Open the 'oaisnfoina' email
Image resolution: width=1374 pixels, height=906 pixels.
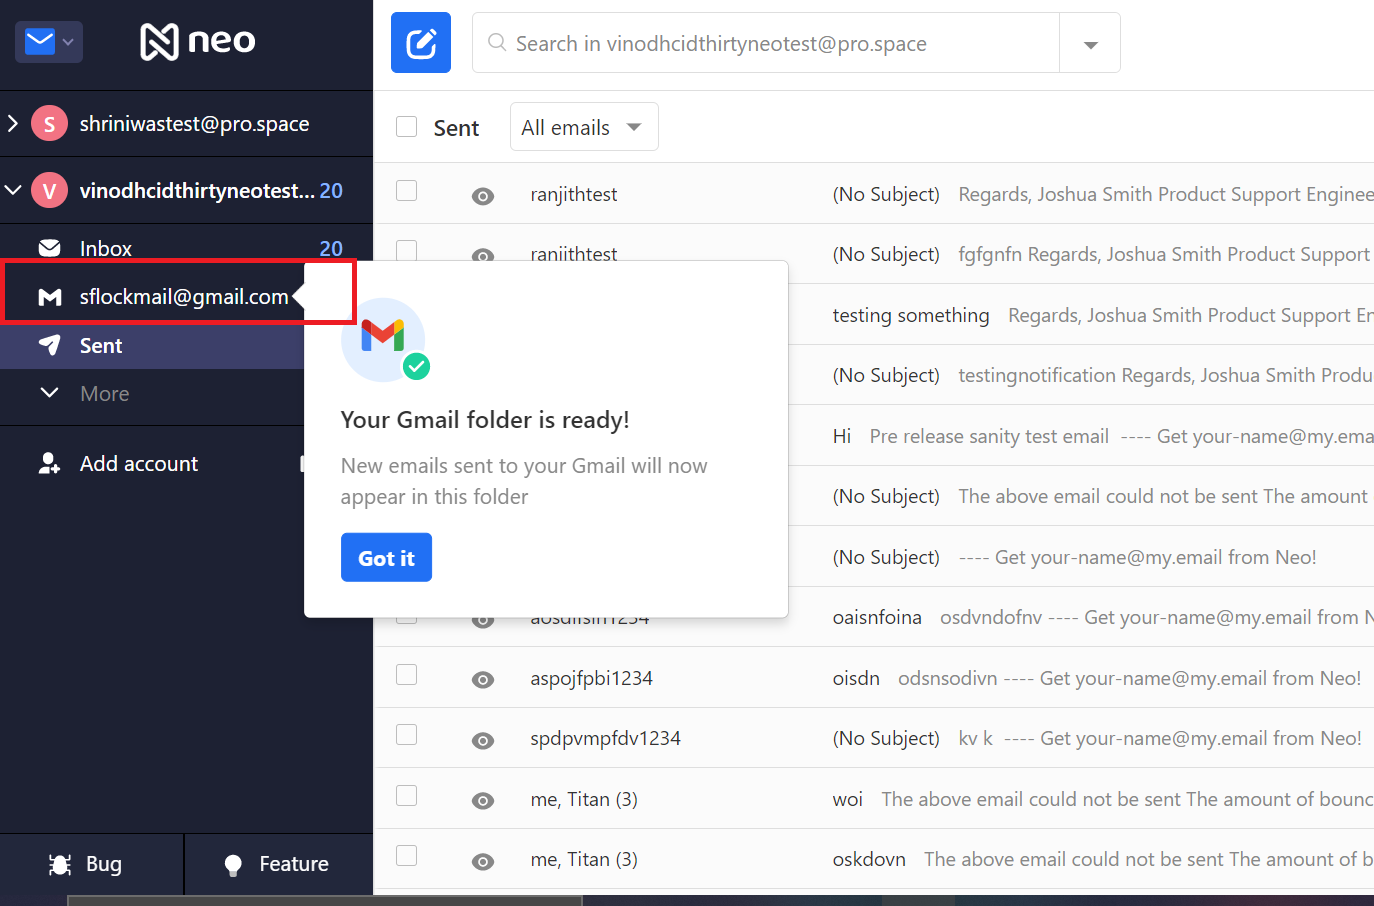[x=877, y=617]
